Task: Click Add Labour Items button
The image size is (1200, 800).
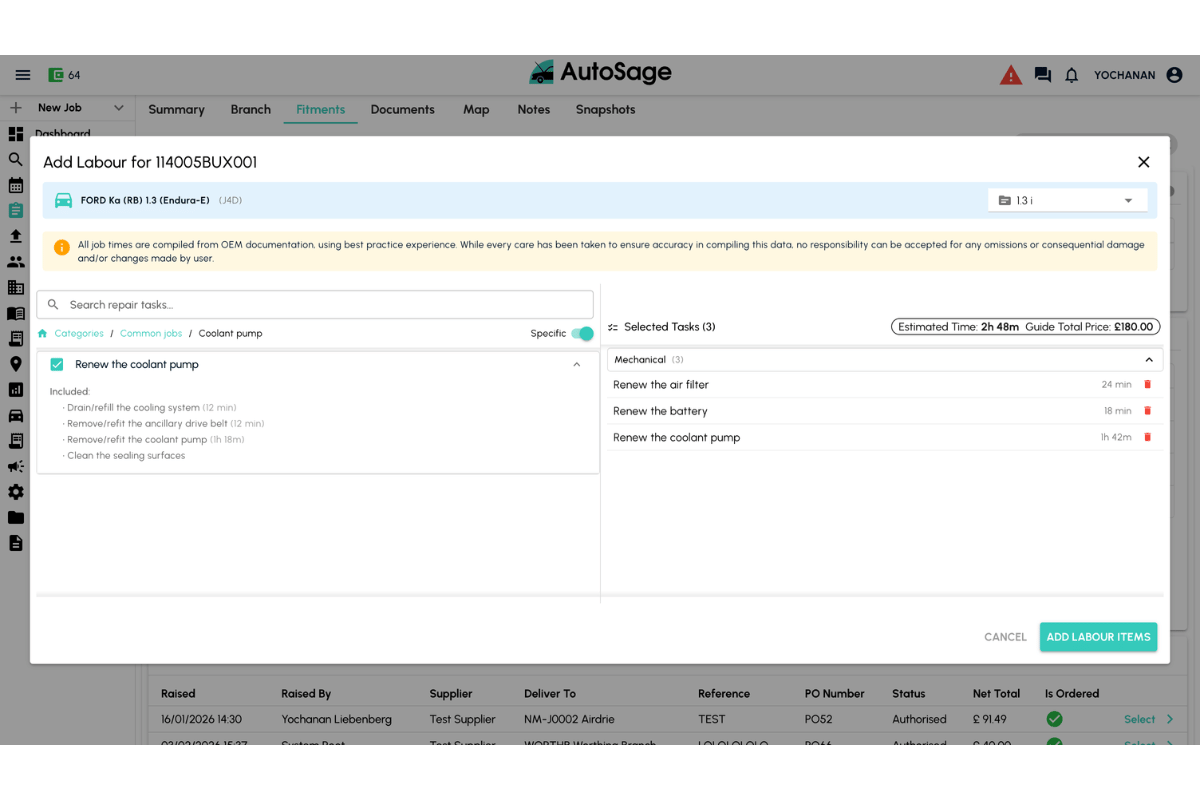Action: click(1098, 637)
